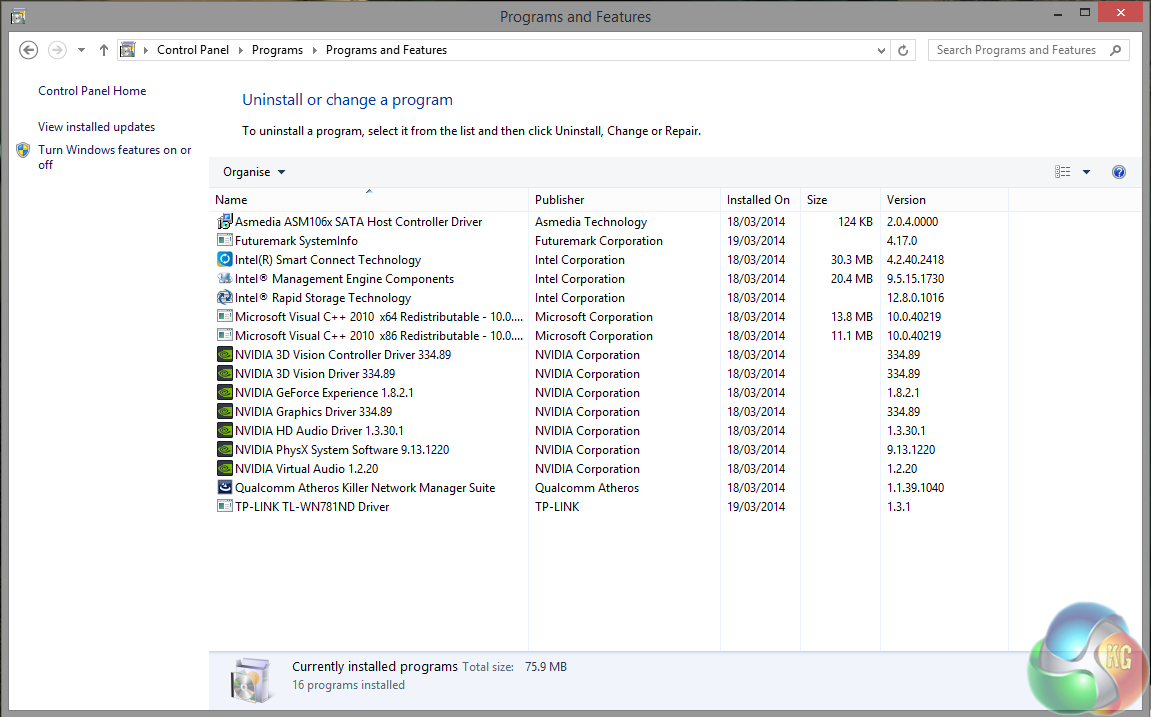Viewport: 1151px width, 717px height.
Task: Select the Futuremark SystemInfo entry
Action: pyautogui.click(x=296, y=241)
